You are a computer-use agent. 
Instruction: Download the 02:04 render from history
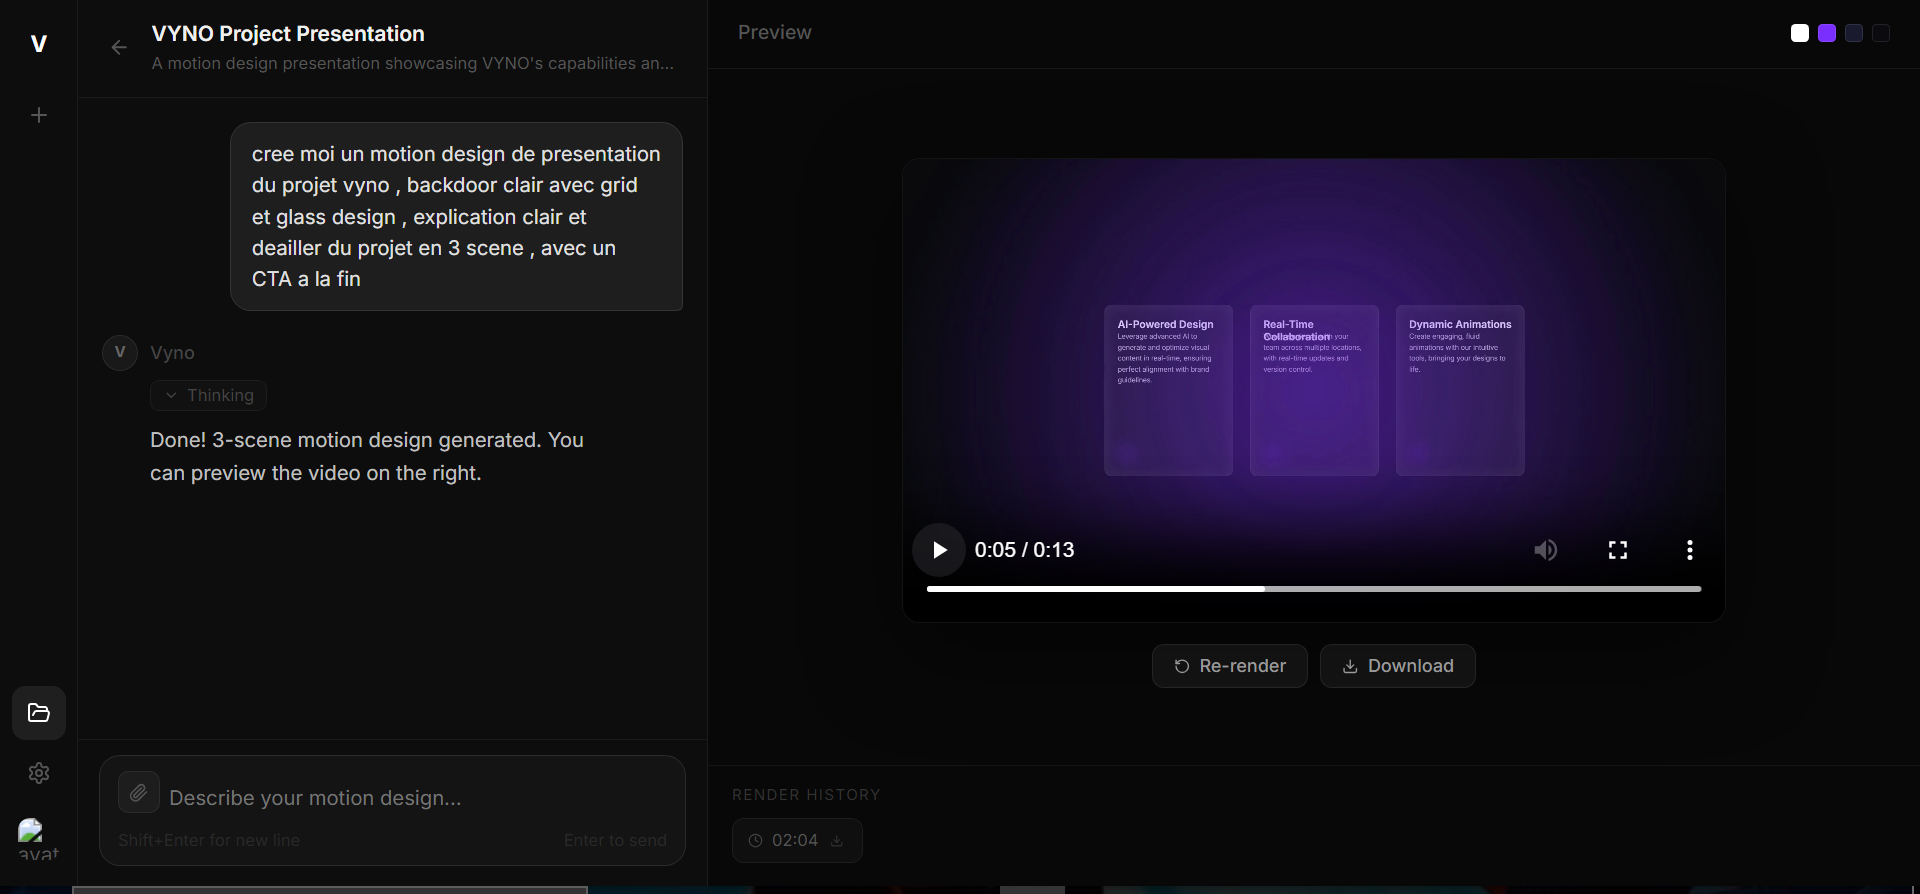pyautogui.click(x=837, y=841)
